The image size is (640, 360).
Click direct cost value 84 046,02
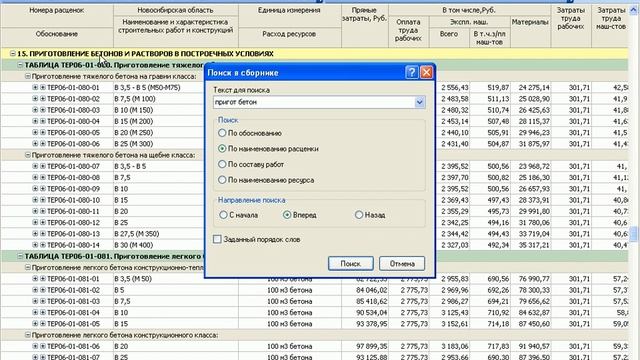pos(371,290)
